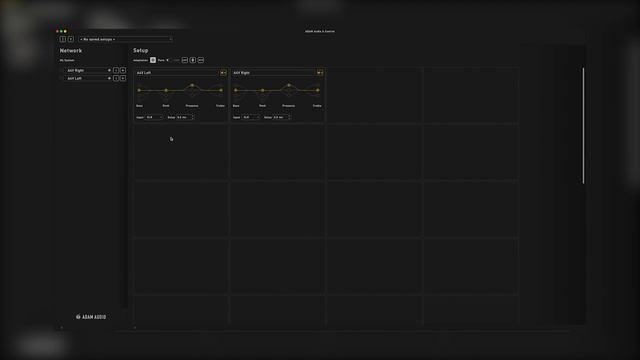
Task: Open the 'No saved setups' dropdown
Action: (x=125, y=39)
